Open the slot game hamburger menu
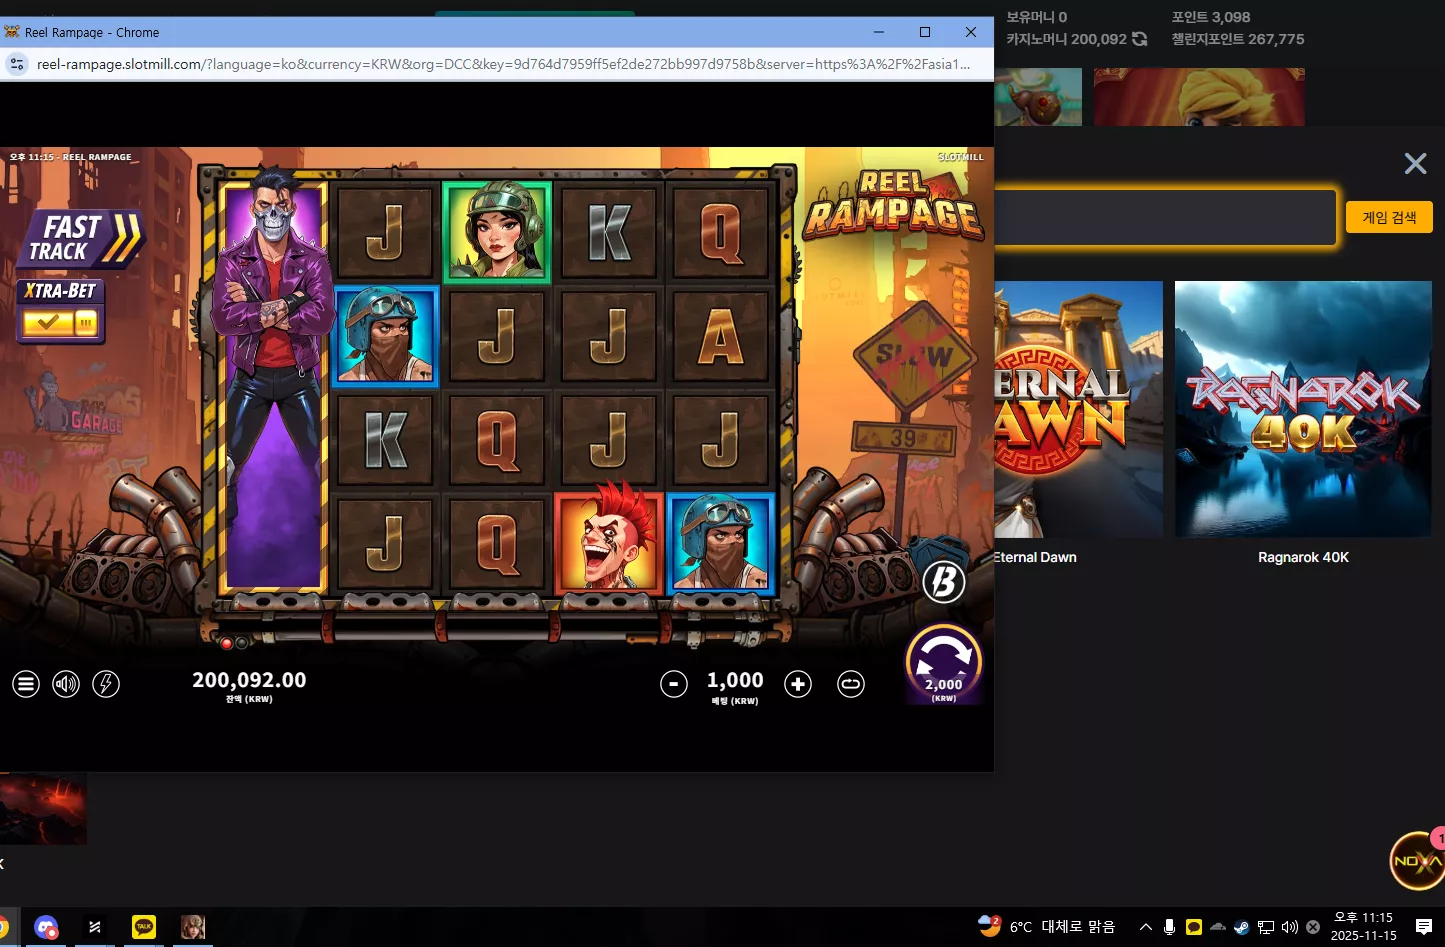1445x947 pixels. 26,684
